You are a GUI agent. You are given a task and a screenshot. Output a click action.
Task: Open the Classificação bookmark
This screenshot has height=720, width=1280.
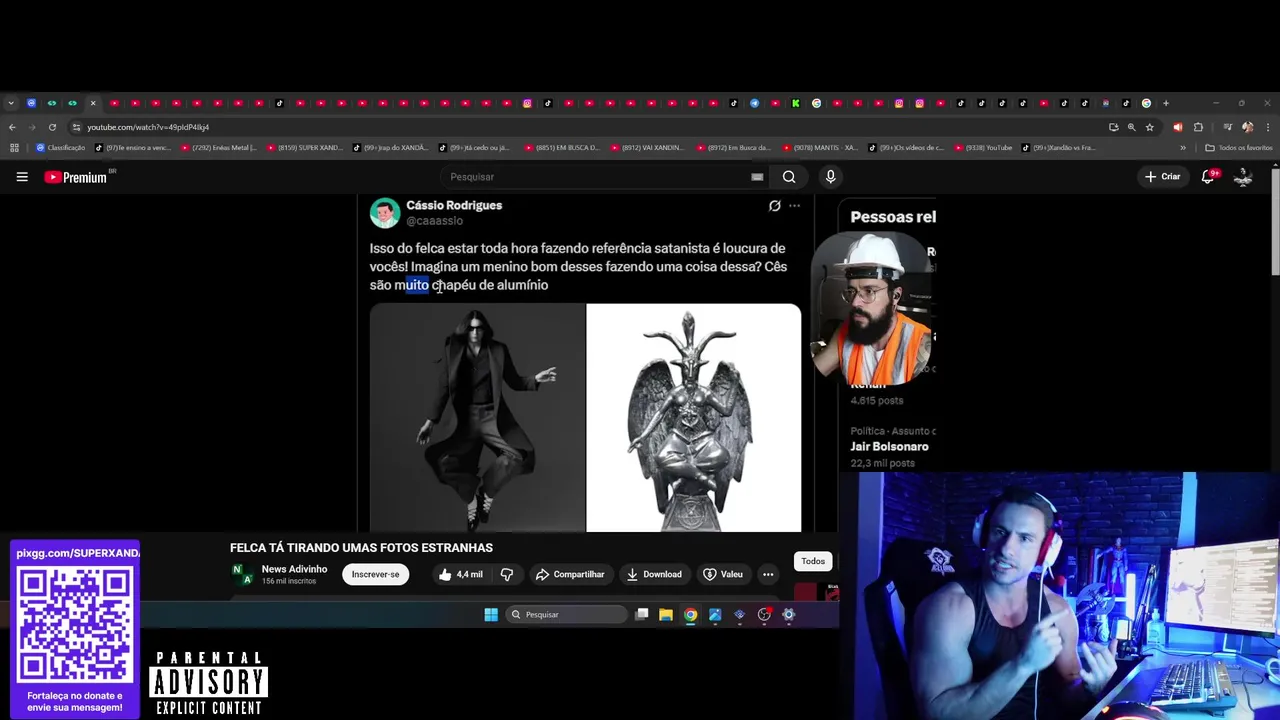(x=61, y=148)
